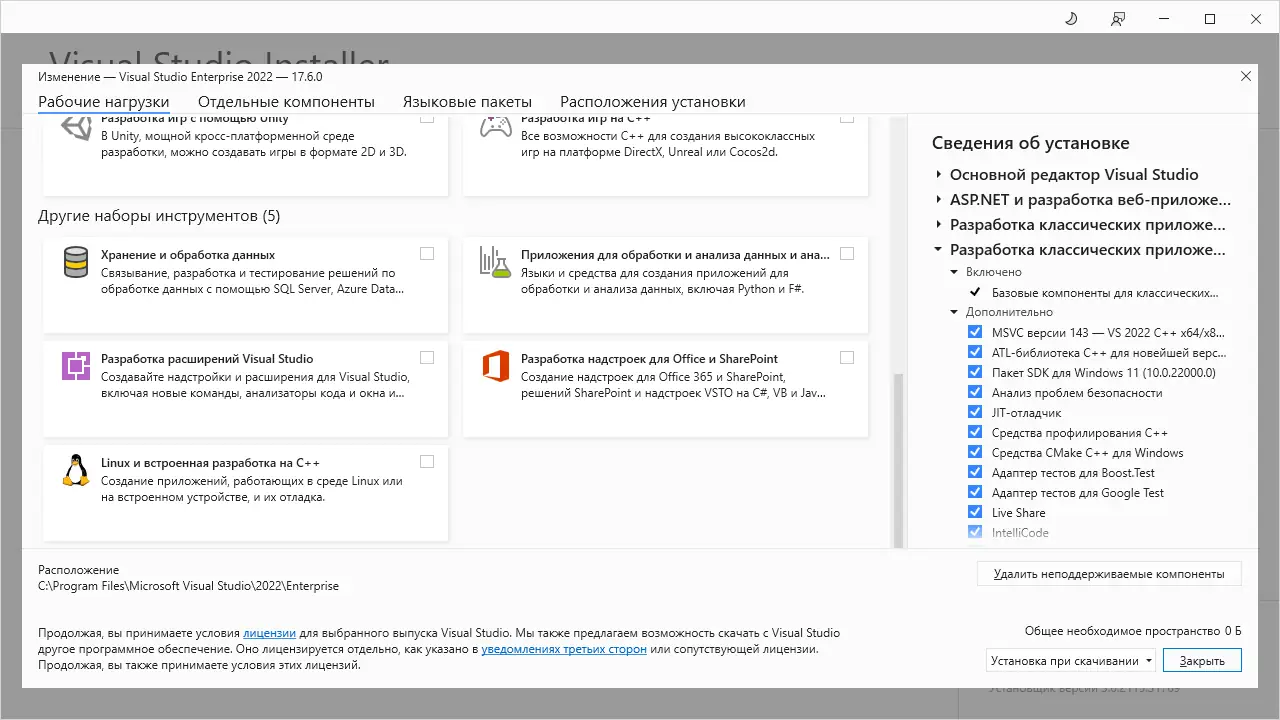This screenshot has height=720, width=1280.
Task: Click the Linux penguin workload icon
Action: (76, 472)
